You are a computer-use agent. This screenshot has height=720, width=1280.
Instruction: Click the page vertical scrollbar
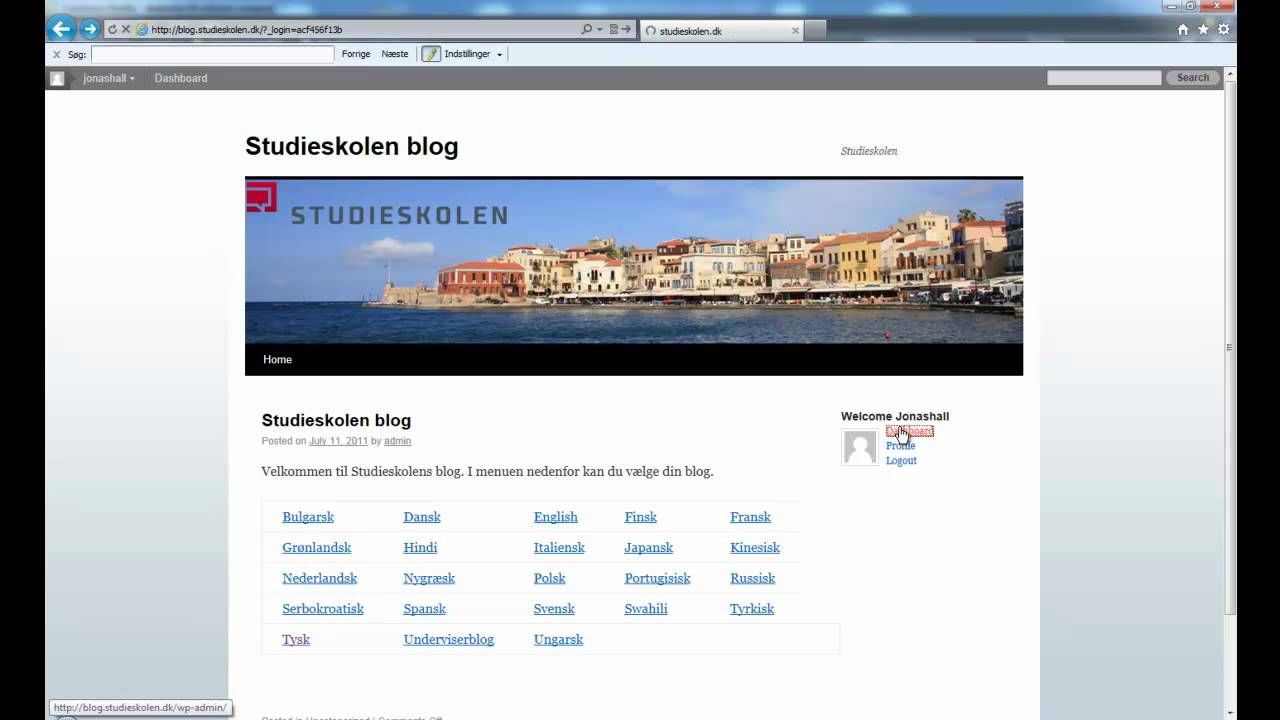pyautogui.click(x=1231, y=347)
